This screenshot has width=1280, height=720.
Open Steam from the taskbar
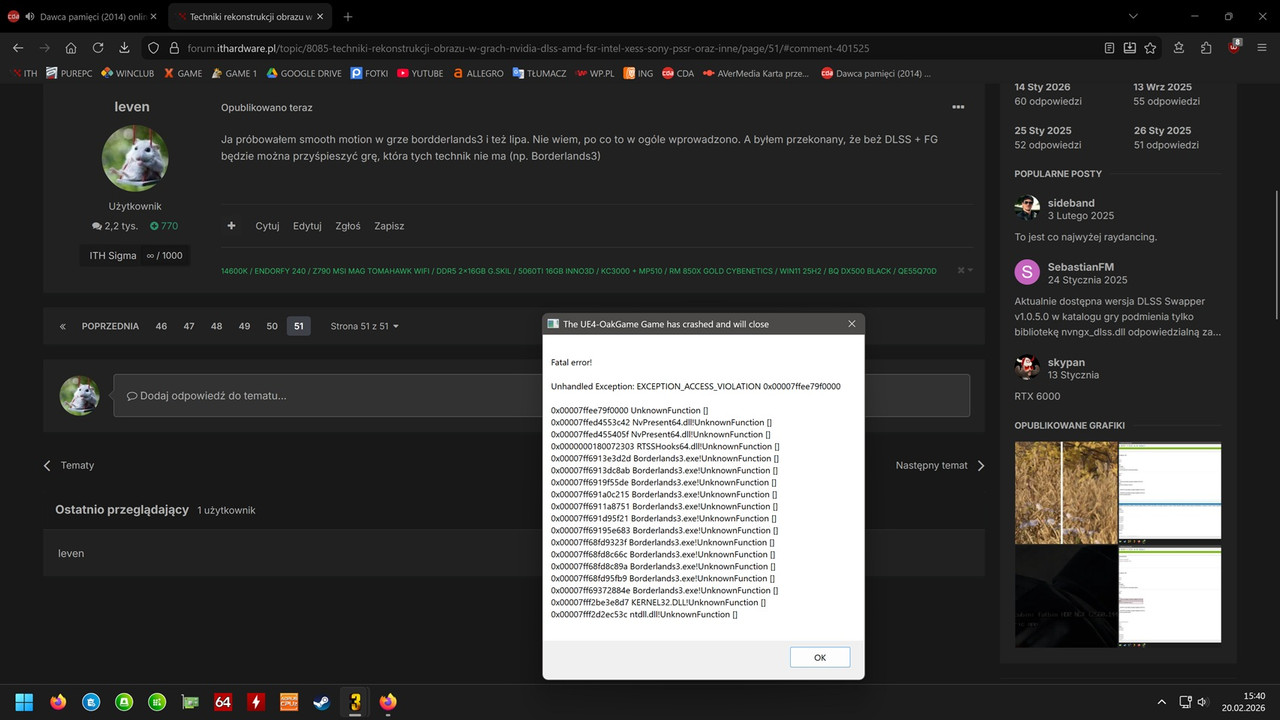[321, 702]
